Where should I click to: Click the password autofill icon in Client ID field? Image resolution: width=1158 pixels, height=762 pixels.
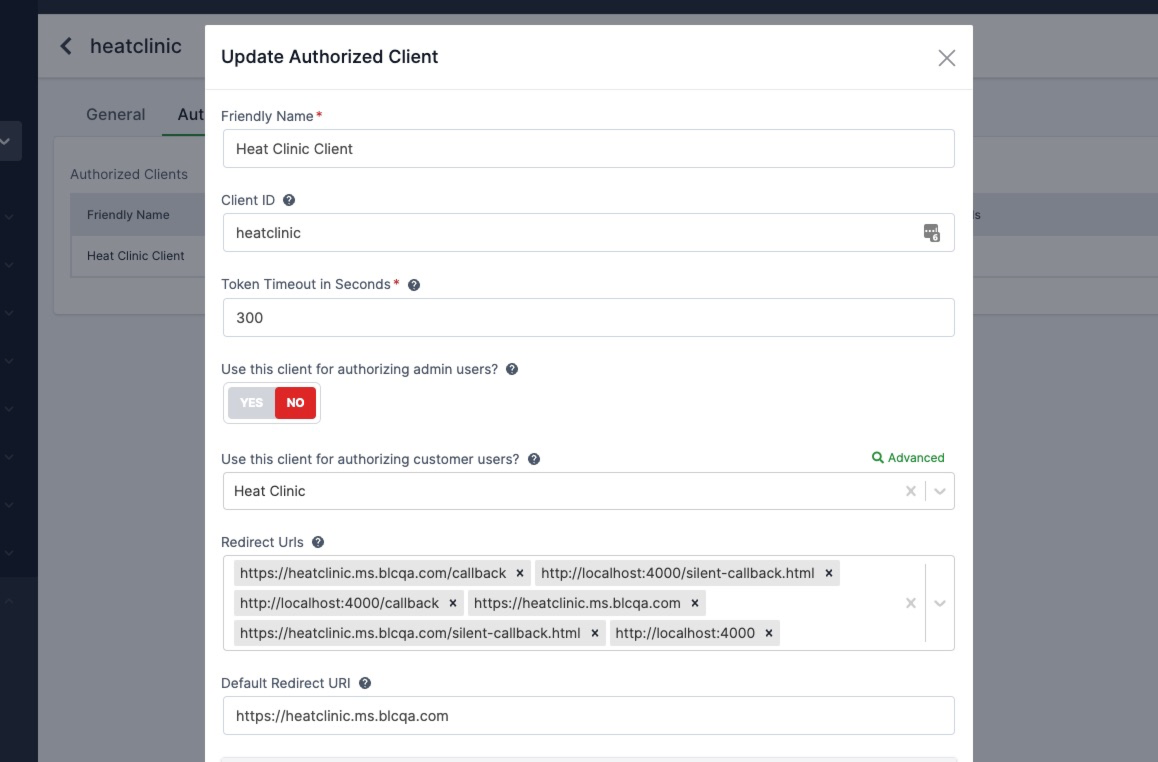pos(932,231)
